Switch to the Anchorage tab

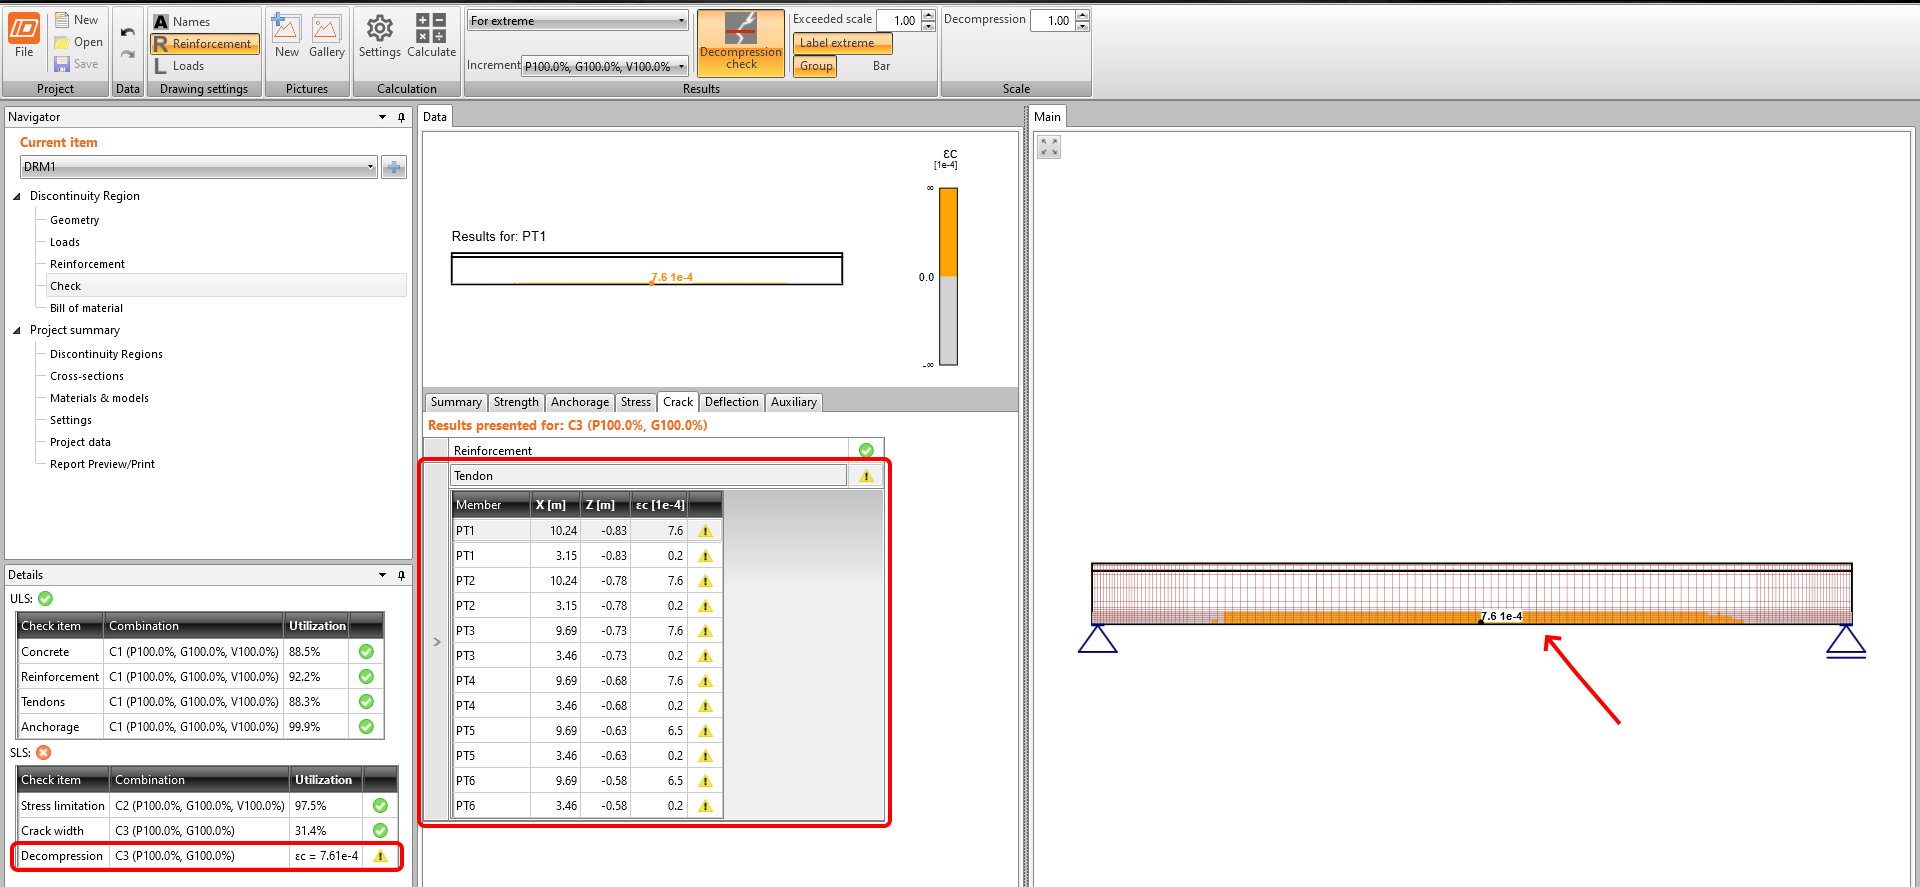coord(579,402)
